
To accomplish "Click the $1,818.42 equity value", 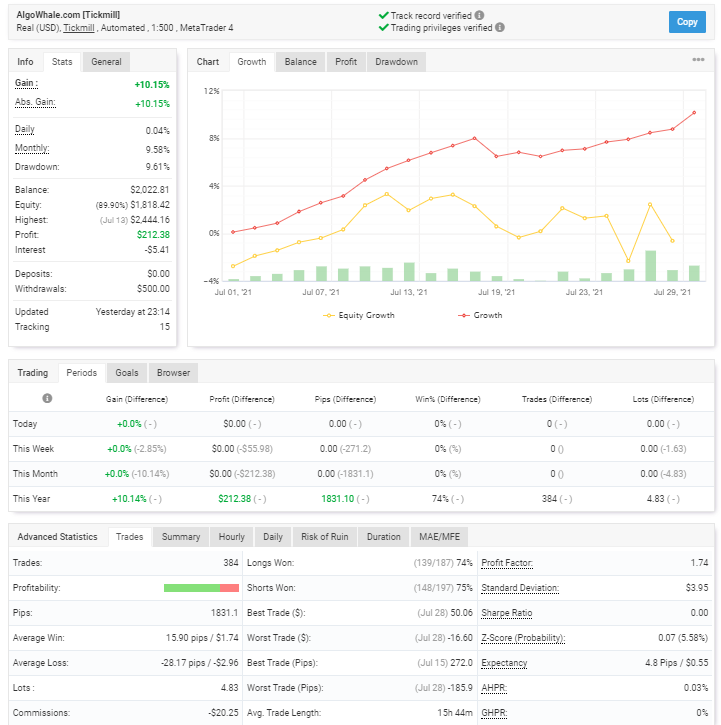I will [150, 205].
